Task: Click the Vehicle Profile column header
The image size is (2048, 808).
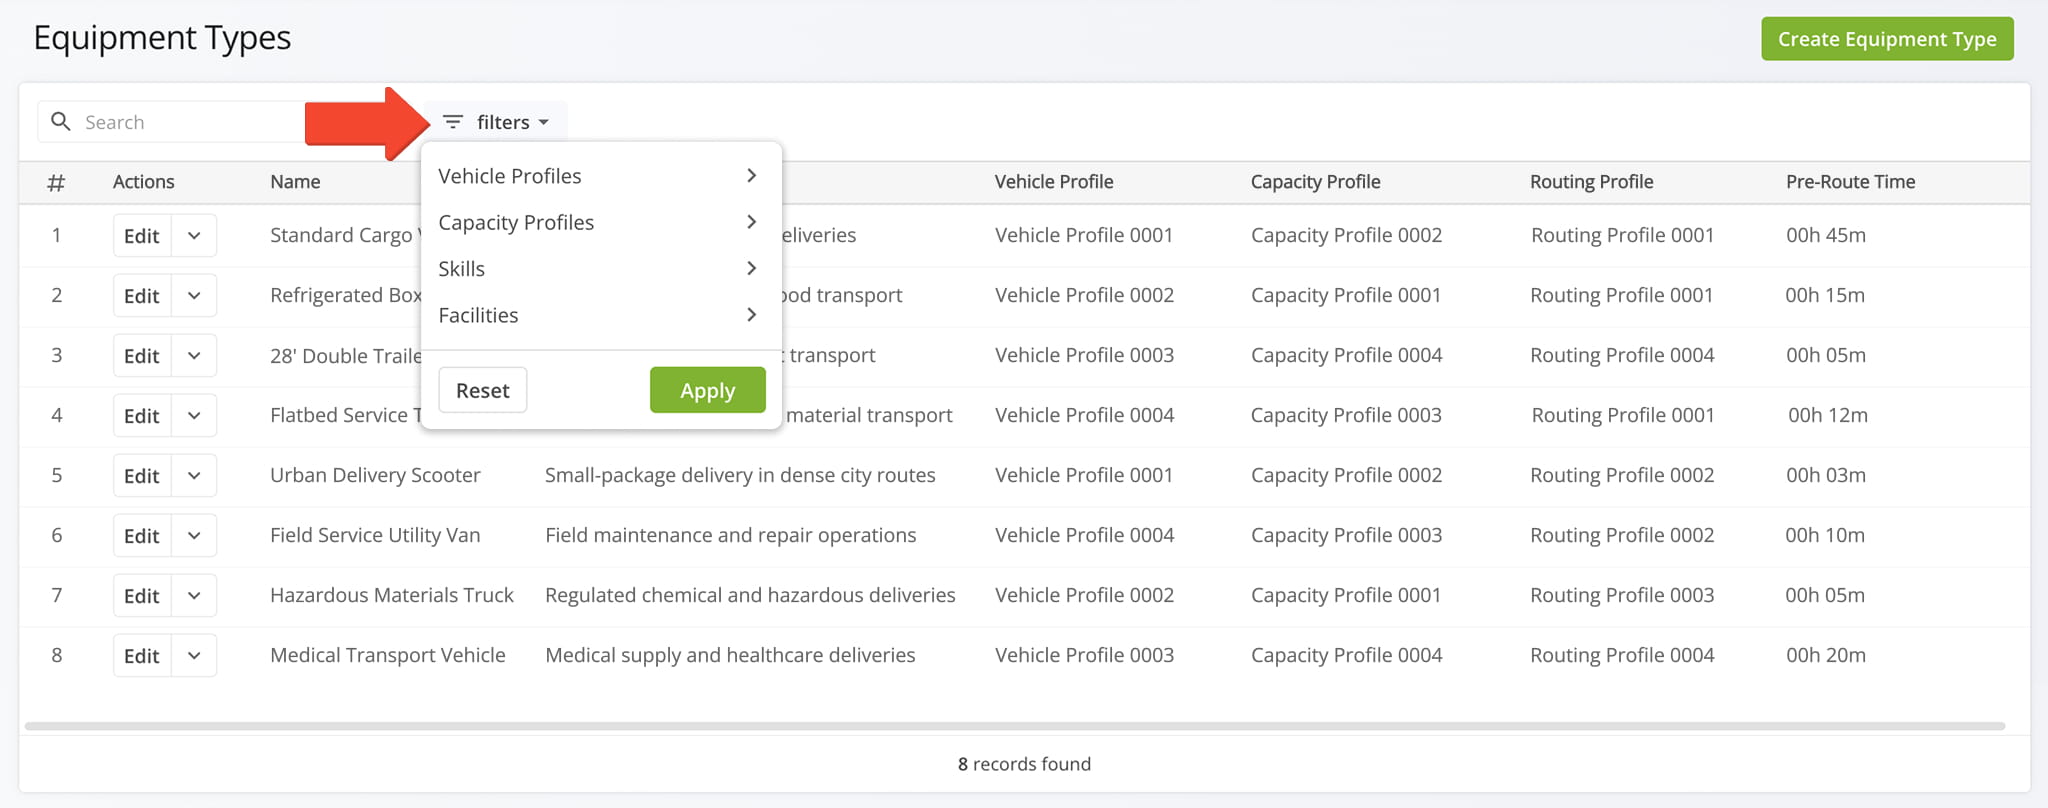Action: click(x=1054, y=182)
